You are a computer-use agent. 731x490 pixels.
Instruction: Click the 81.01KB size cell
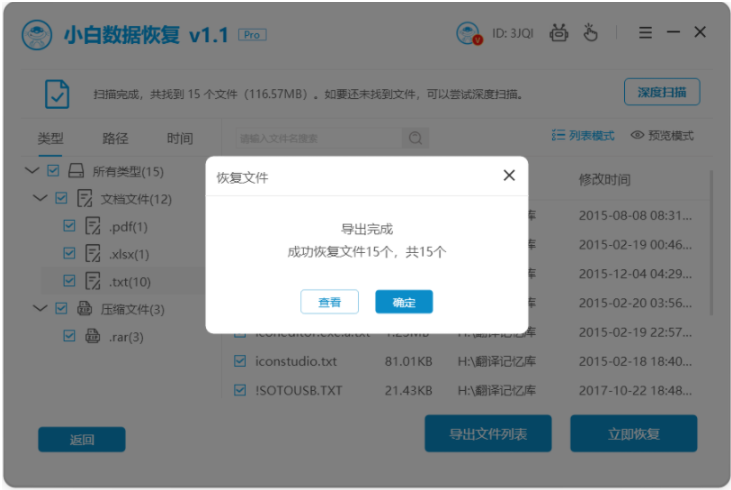coord(408,361)
